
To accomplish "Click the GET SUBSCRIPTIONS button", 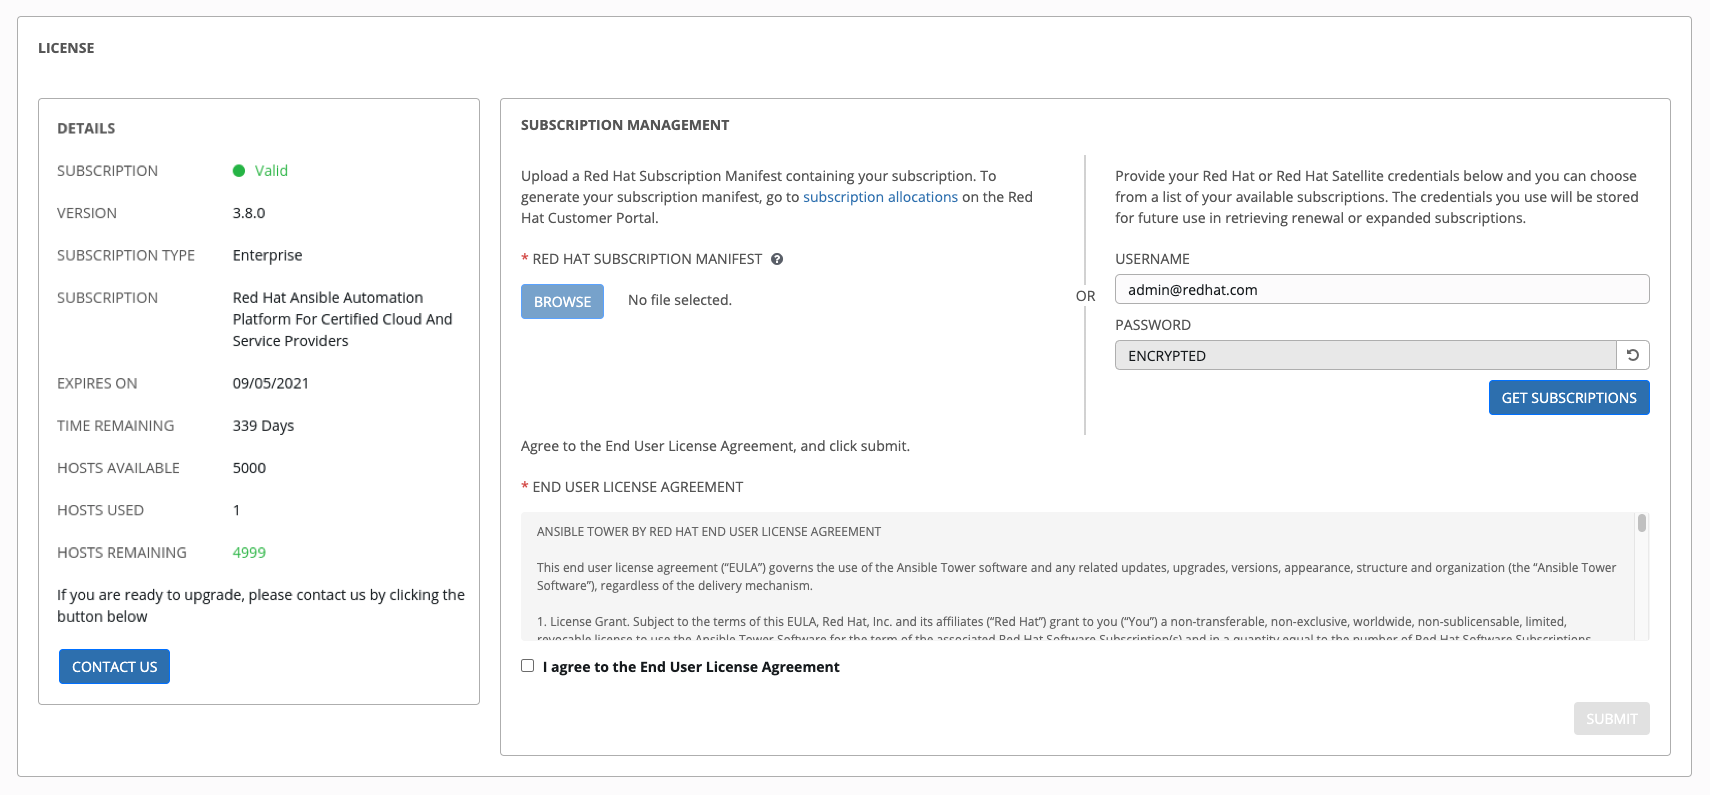I will [x=1568, y=397].
